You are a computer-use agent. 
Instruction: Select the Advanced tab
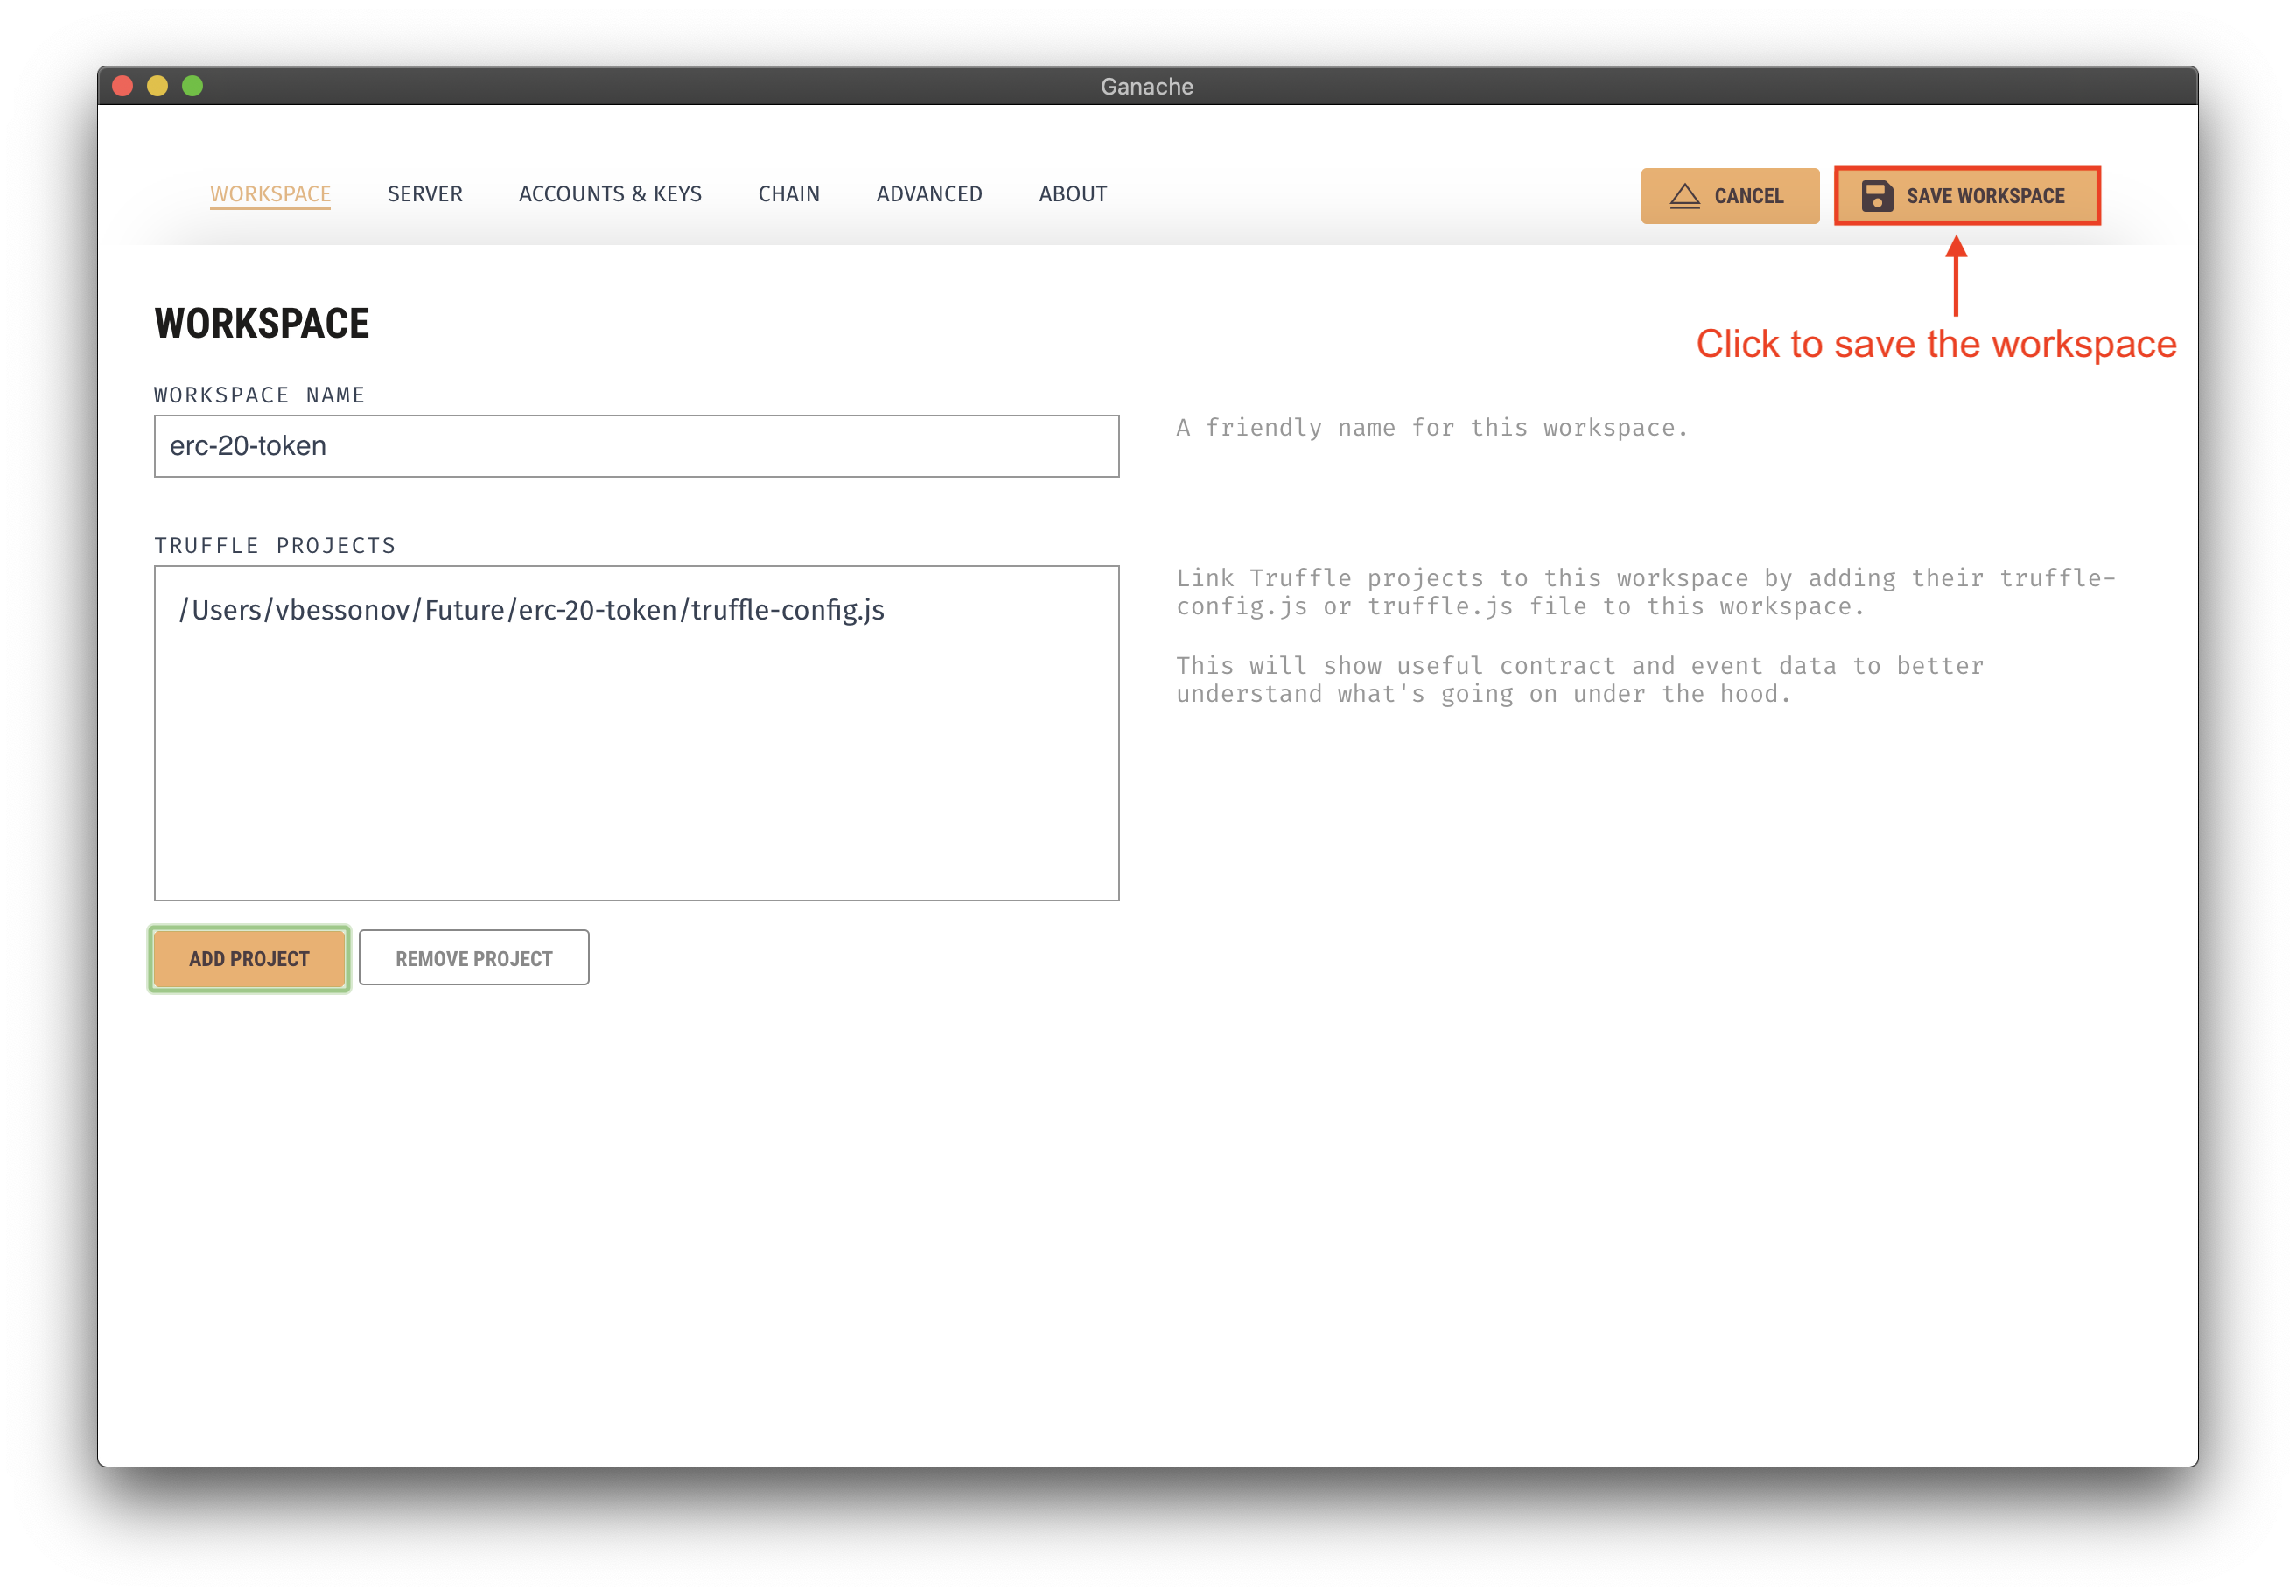coord(929,194)
